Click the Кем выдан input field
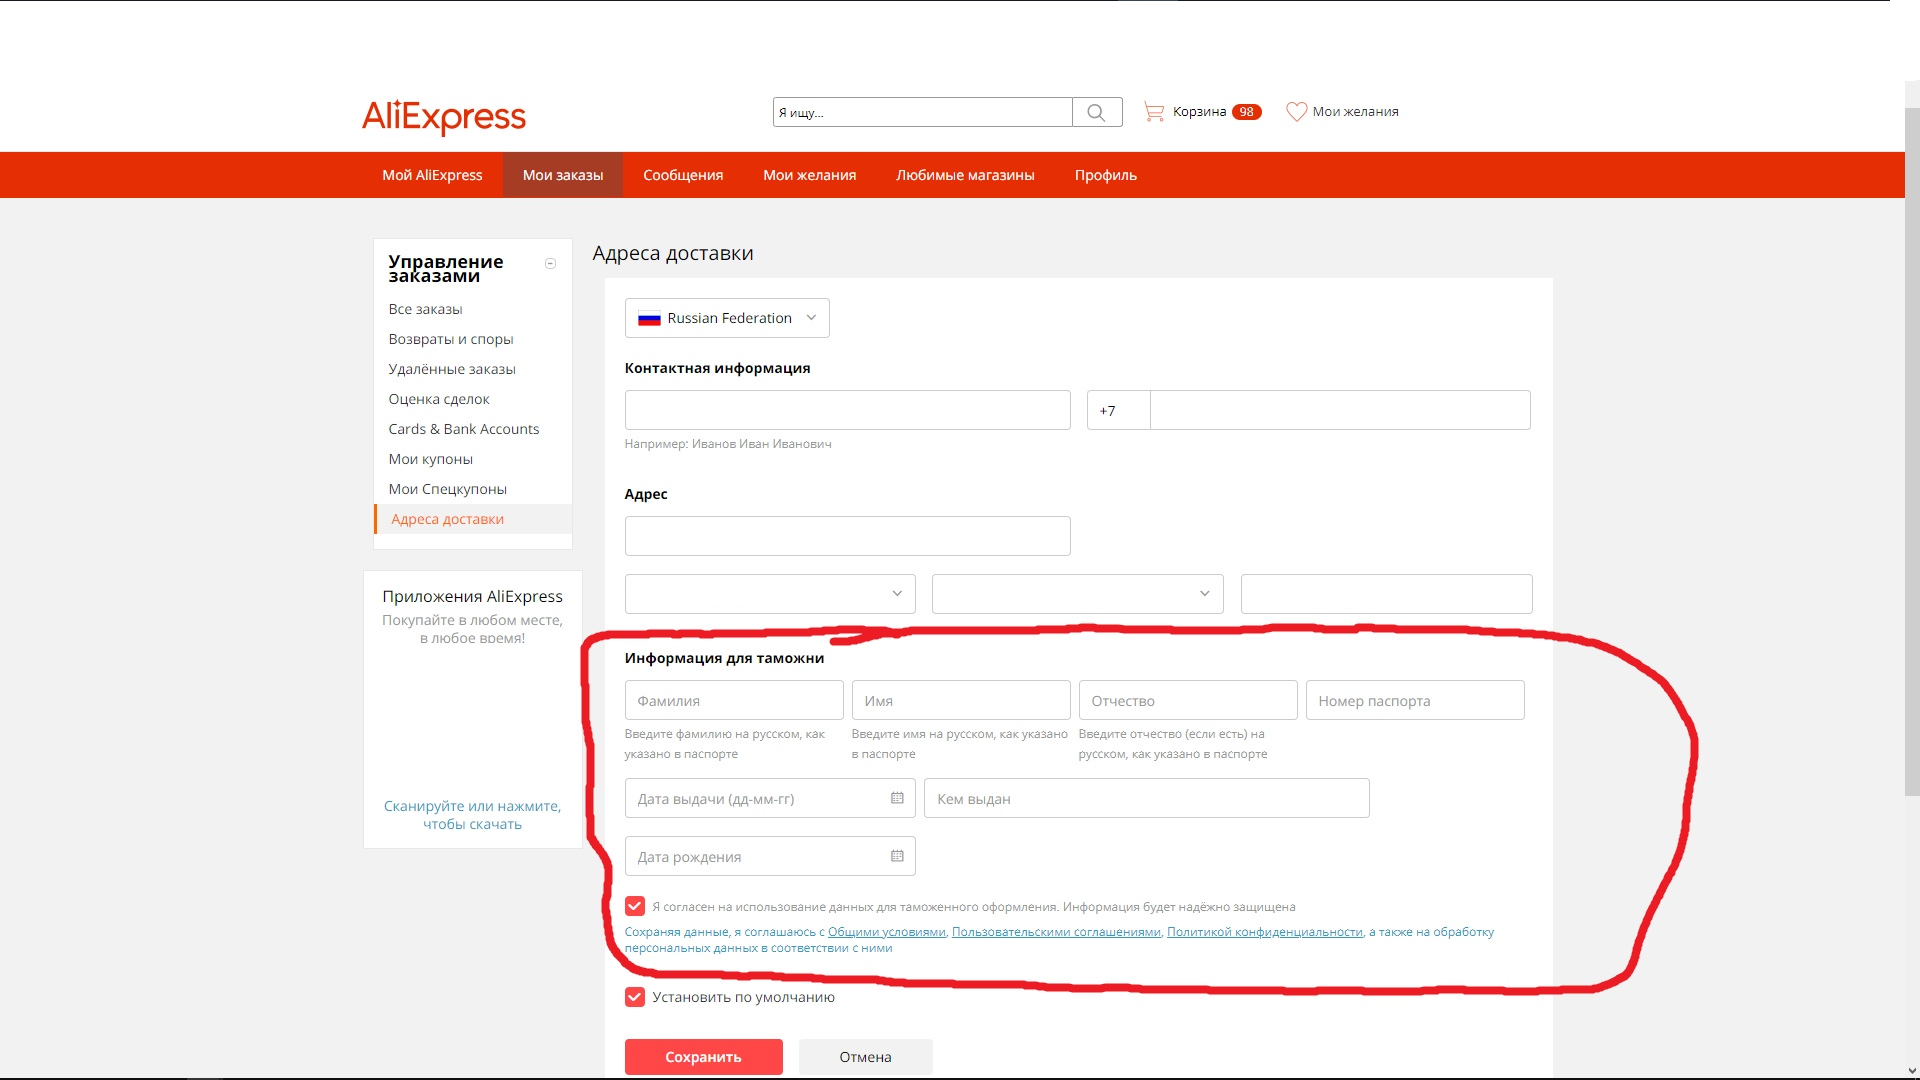The height and width of the screenshot is (1080, 1920). 1147,798
